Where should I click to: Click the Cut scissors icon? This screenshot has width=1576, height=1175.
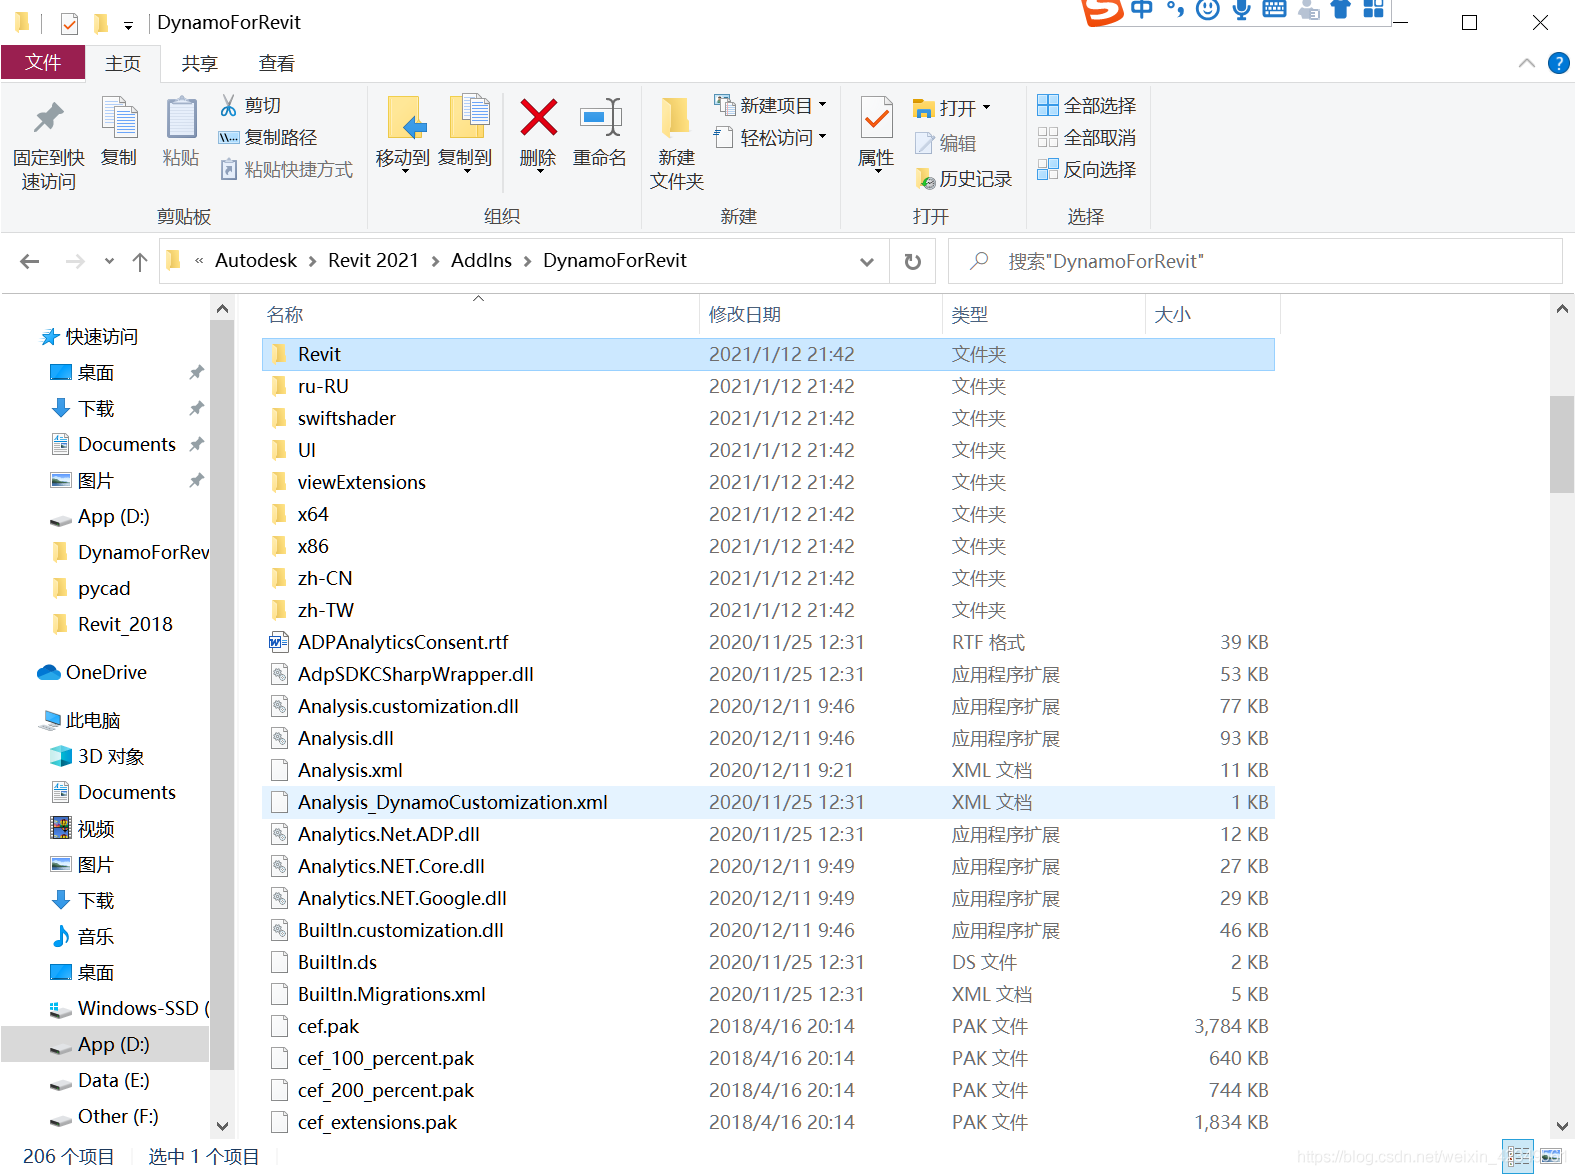(229, 105)
